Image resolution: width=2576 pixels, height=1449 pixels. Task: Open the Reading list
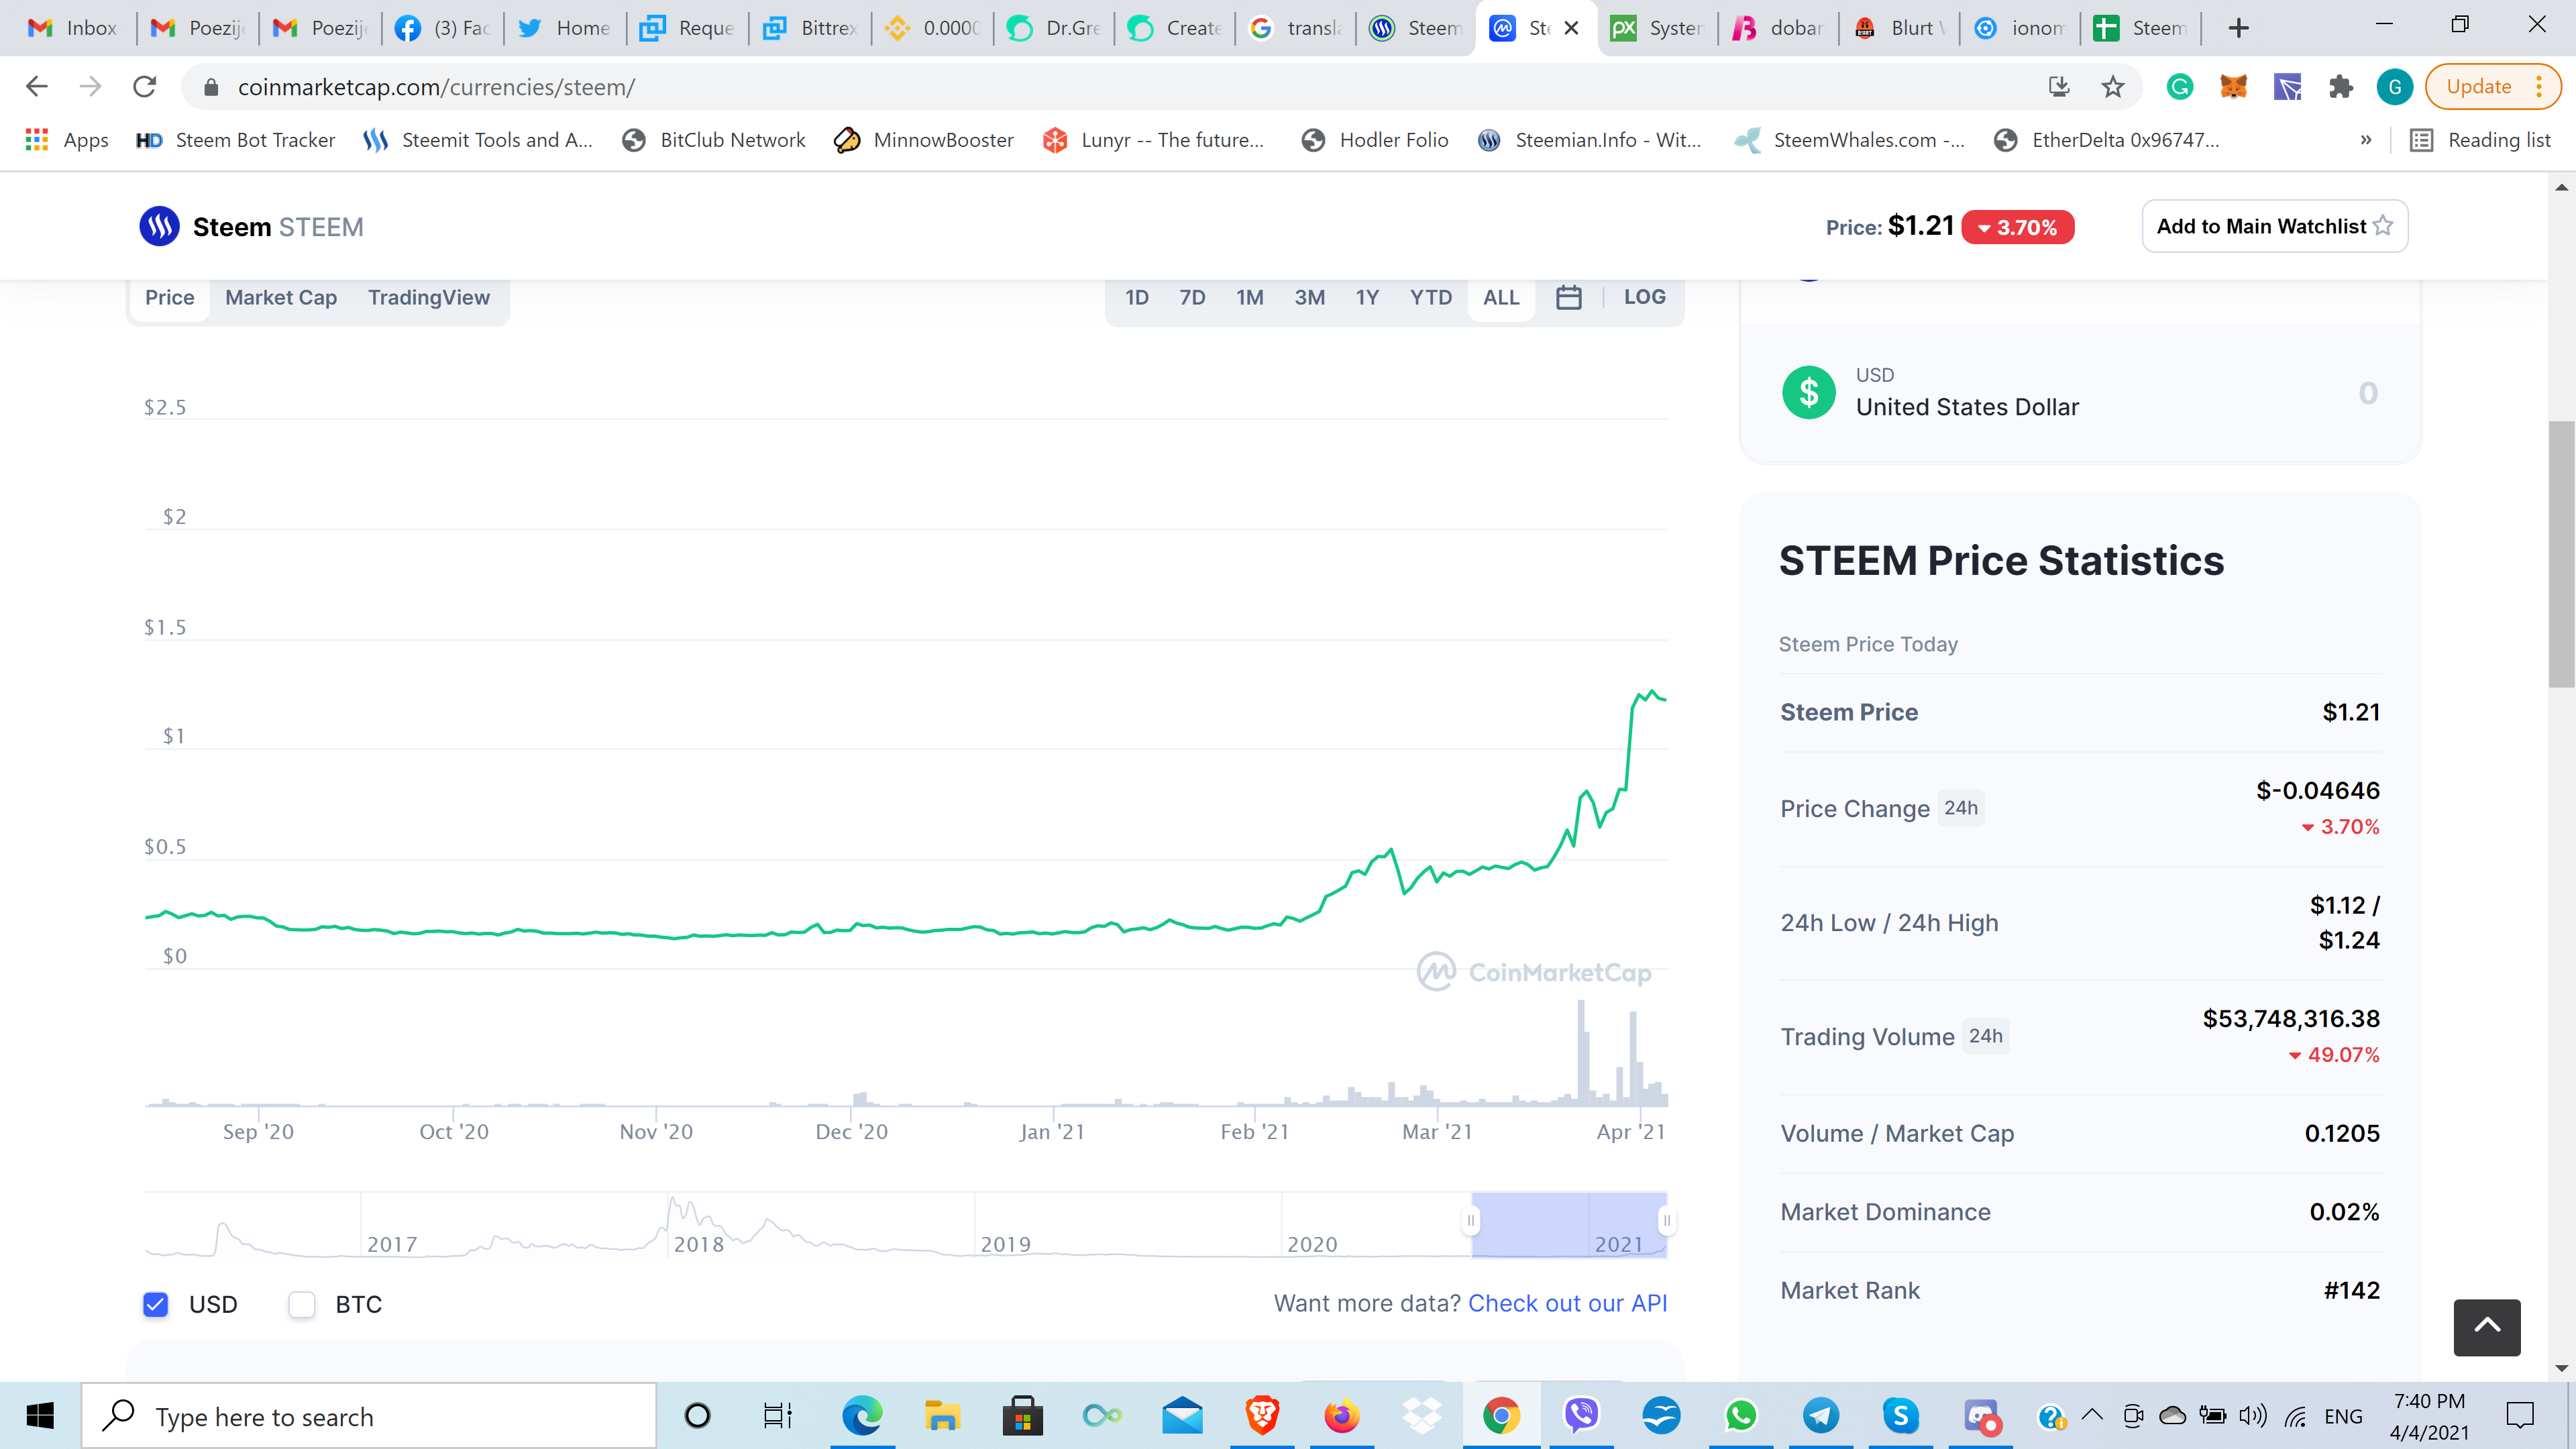[x=2480, y=140]
